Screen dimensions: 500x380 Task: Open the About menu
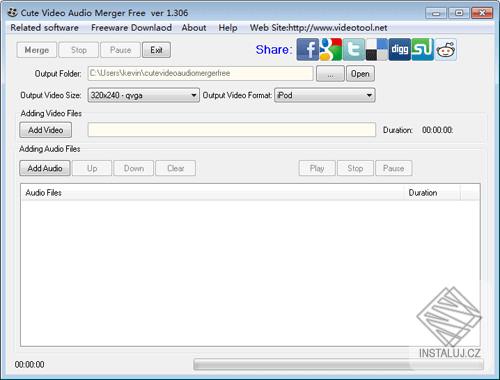[194, 28]
